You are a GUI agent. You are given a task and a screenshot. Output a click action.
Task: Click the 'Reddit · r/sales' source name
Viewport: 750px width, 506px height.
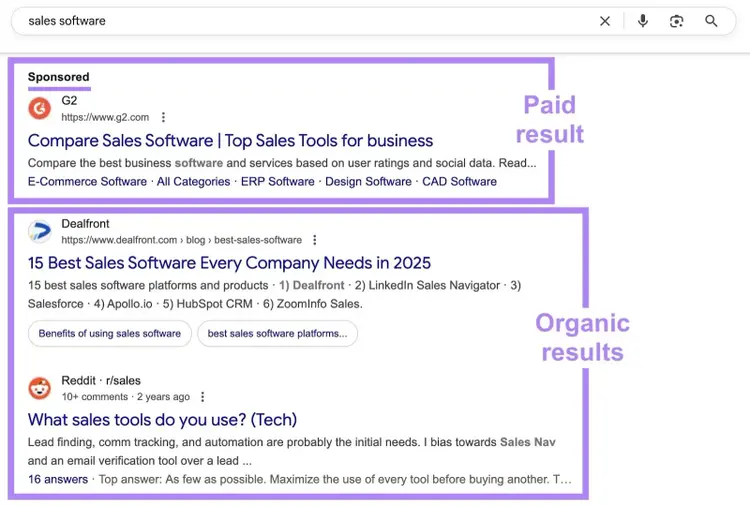click(101, 381)
